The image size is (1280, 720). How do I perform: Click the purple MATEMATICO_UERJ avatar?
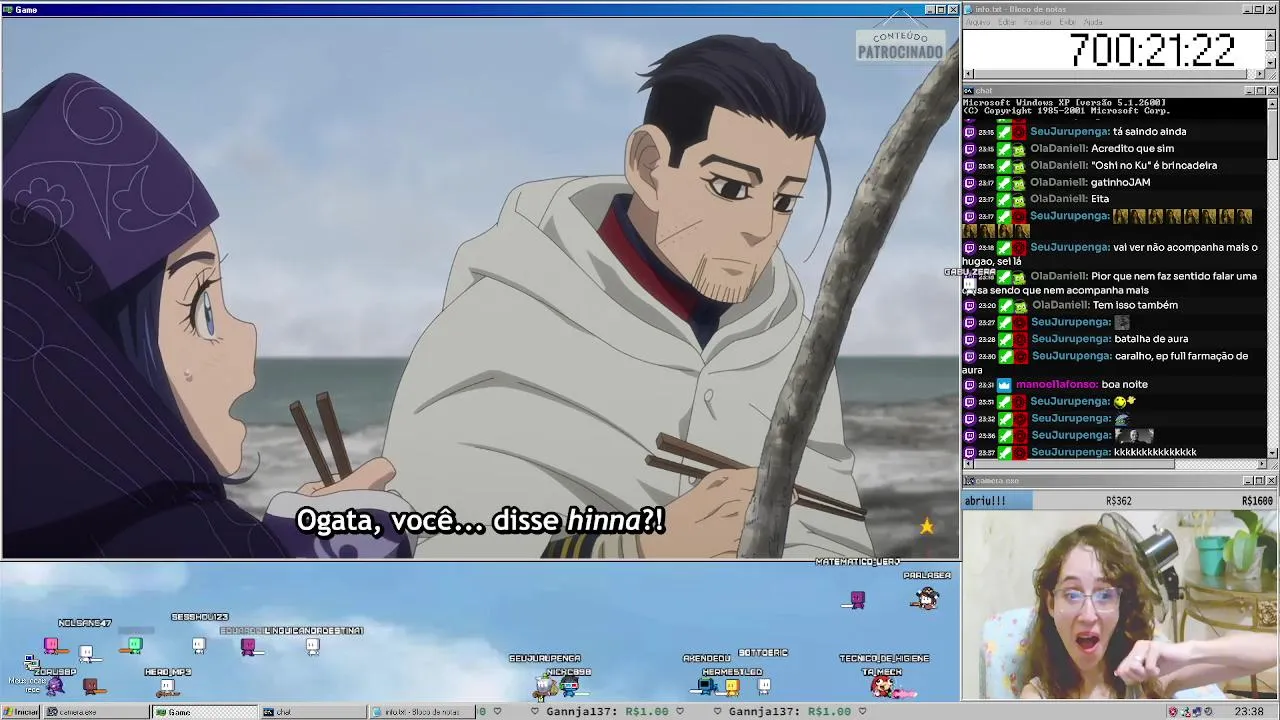point(857,599)
